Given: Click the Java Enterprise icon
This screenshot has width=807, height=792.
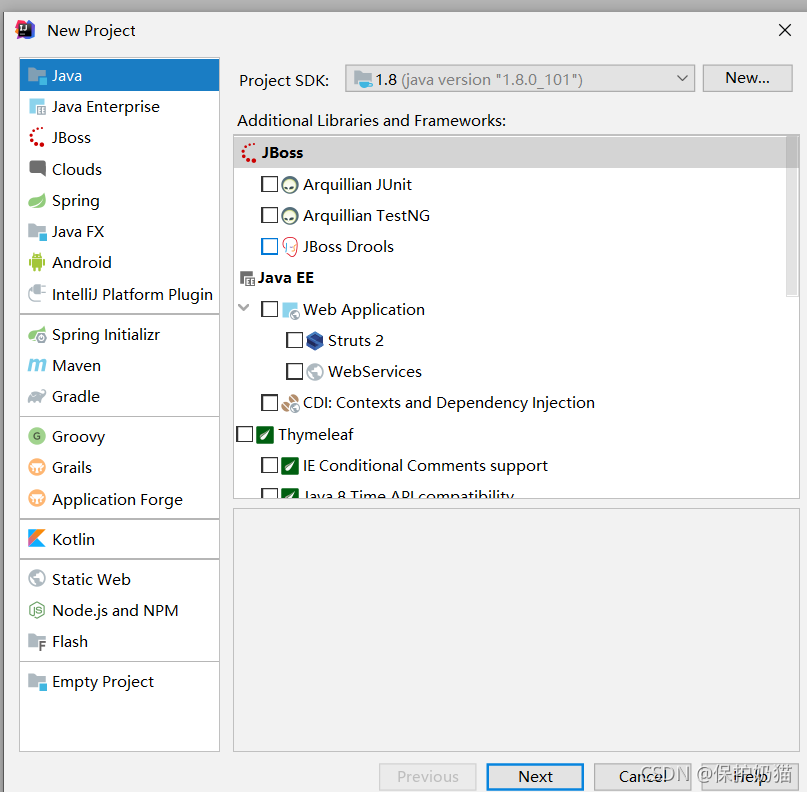Looking at the screenshot, I should [x=37, y=107].
